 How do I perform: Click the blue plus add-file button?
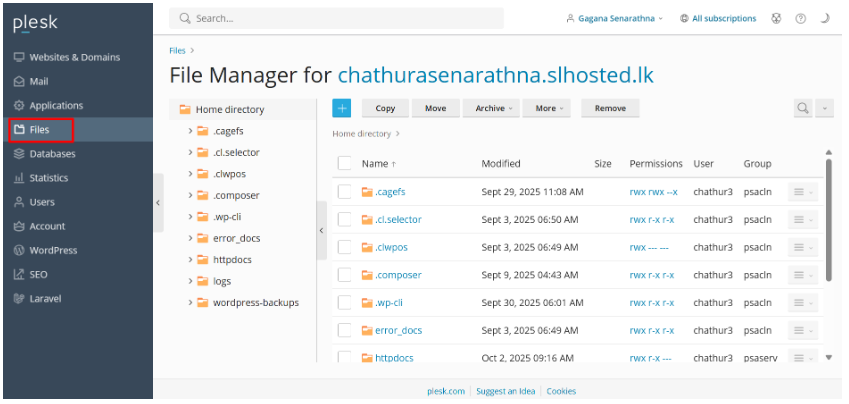click(x=342, y=108)
